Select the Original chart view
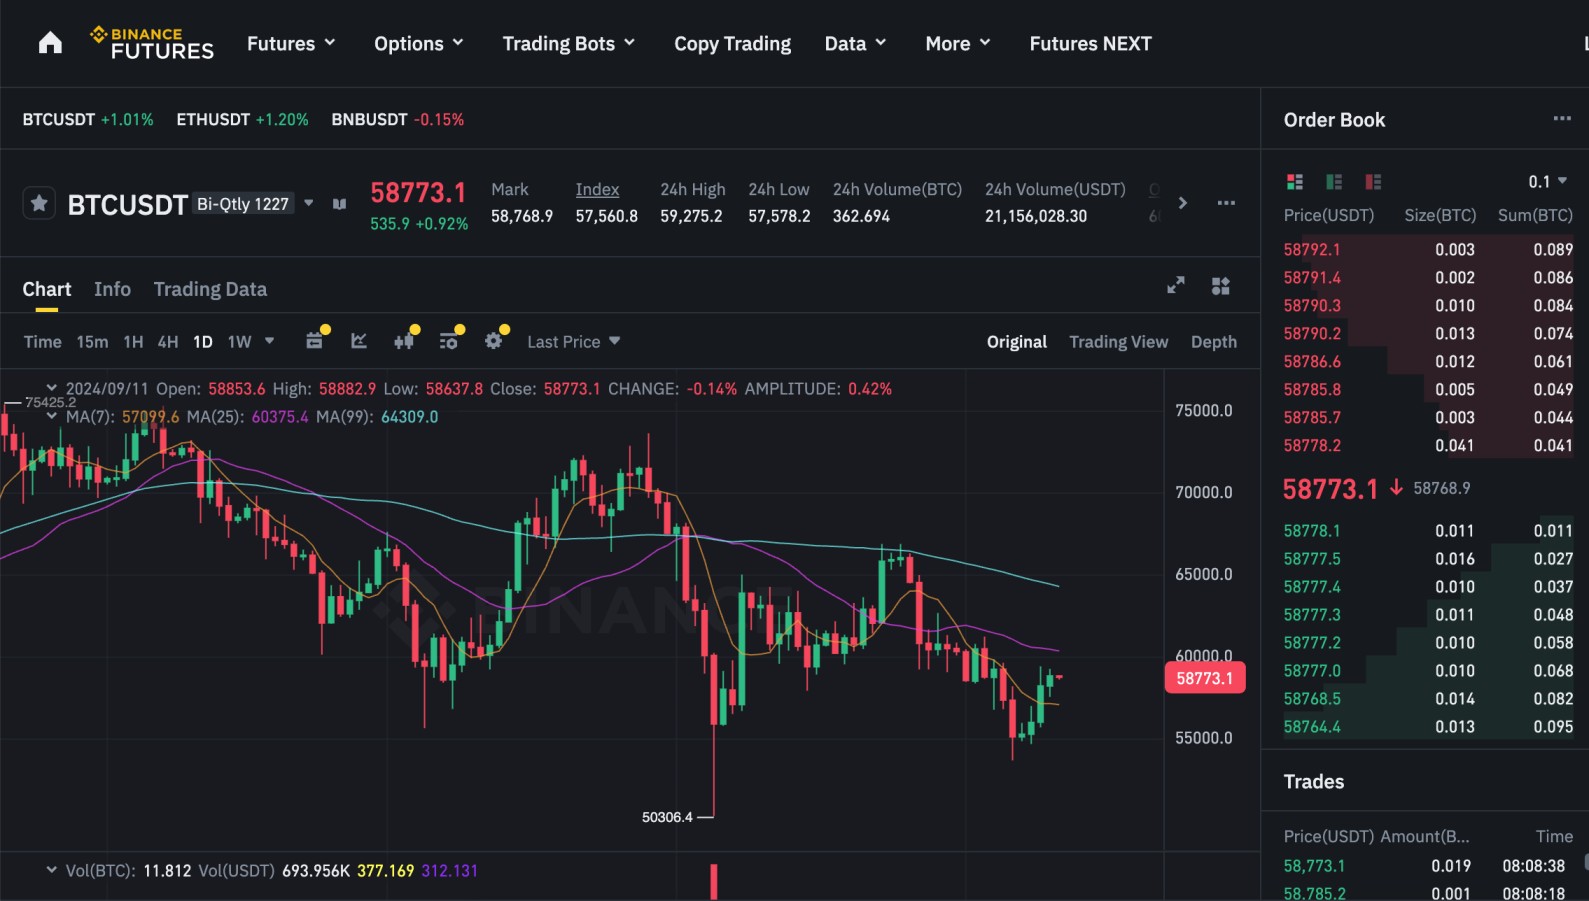The height and width of the screenshot is (901, 1589). click(x=1017, y=341)
